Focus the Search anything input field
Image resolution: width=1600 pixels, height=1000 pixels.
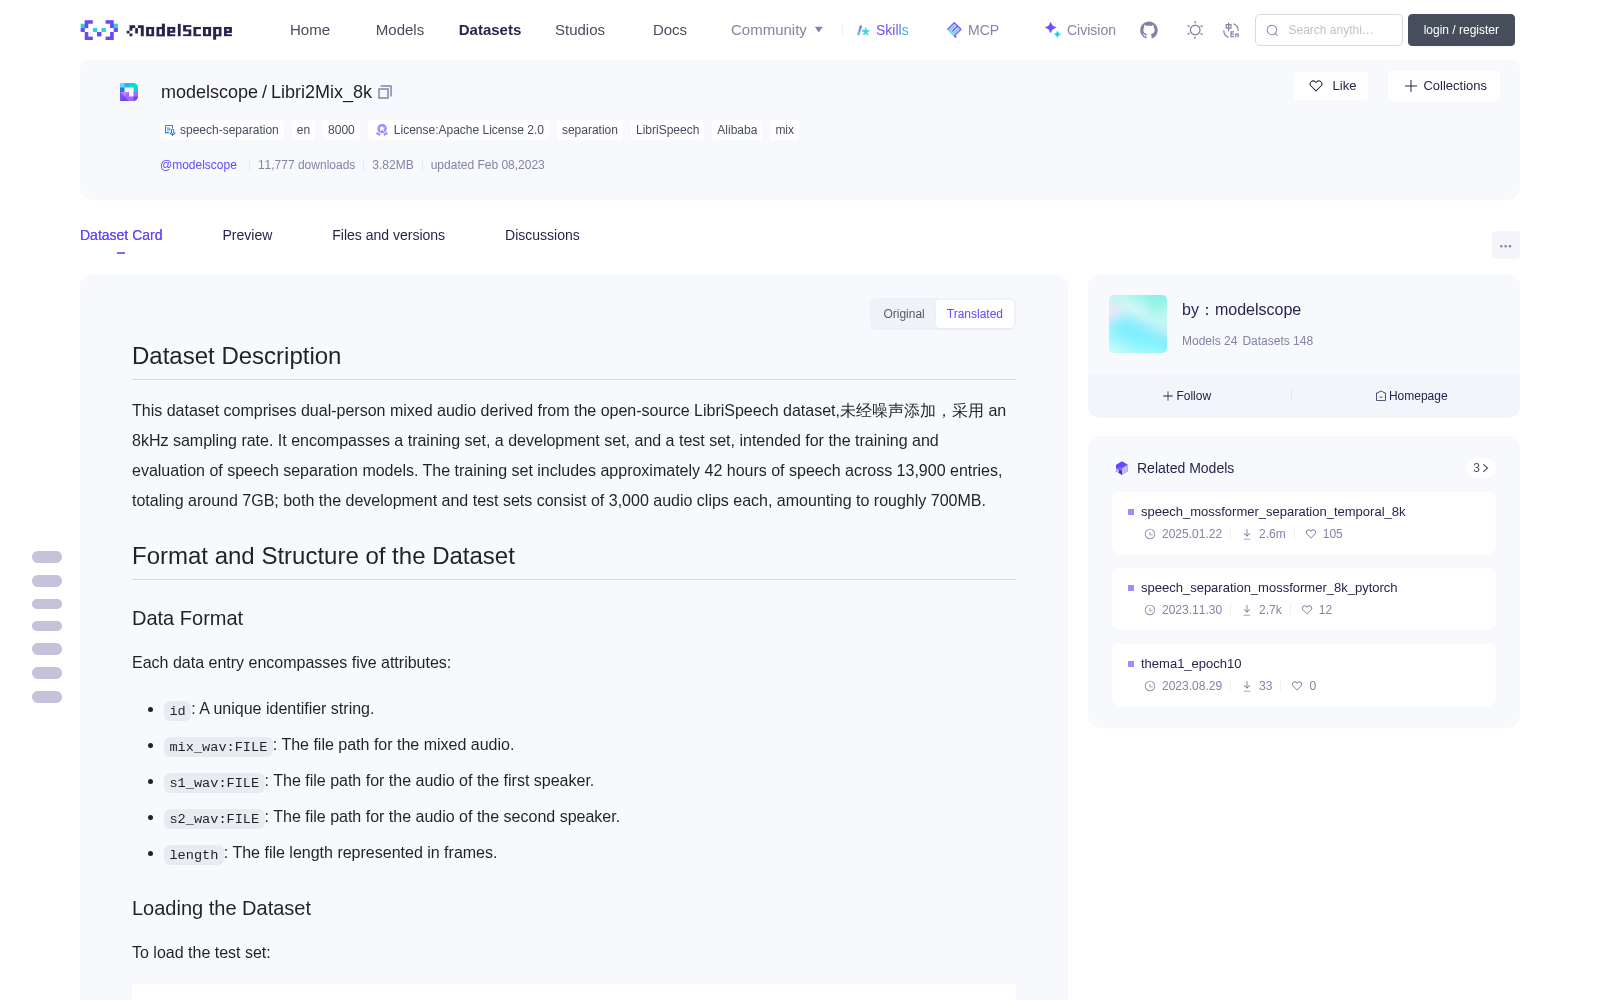(x=1329, y=30)
